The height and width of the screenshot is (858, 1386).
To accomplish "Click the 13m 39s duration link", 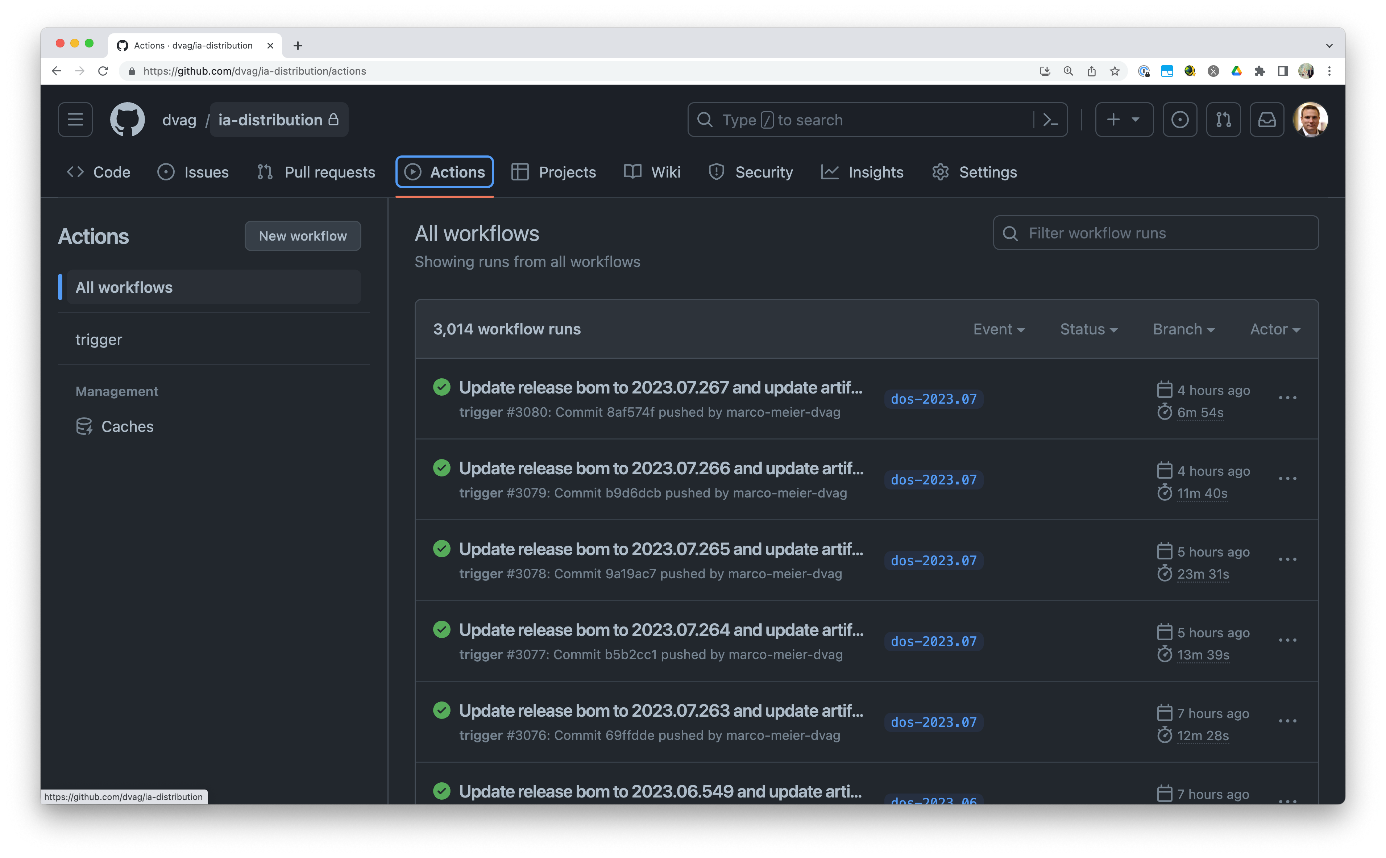I will 1203,655.
